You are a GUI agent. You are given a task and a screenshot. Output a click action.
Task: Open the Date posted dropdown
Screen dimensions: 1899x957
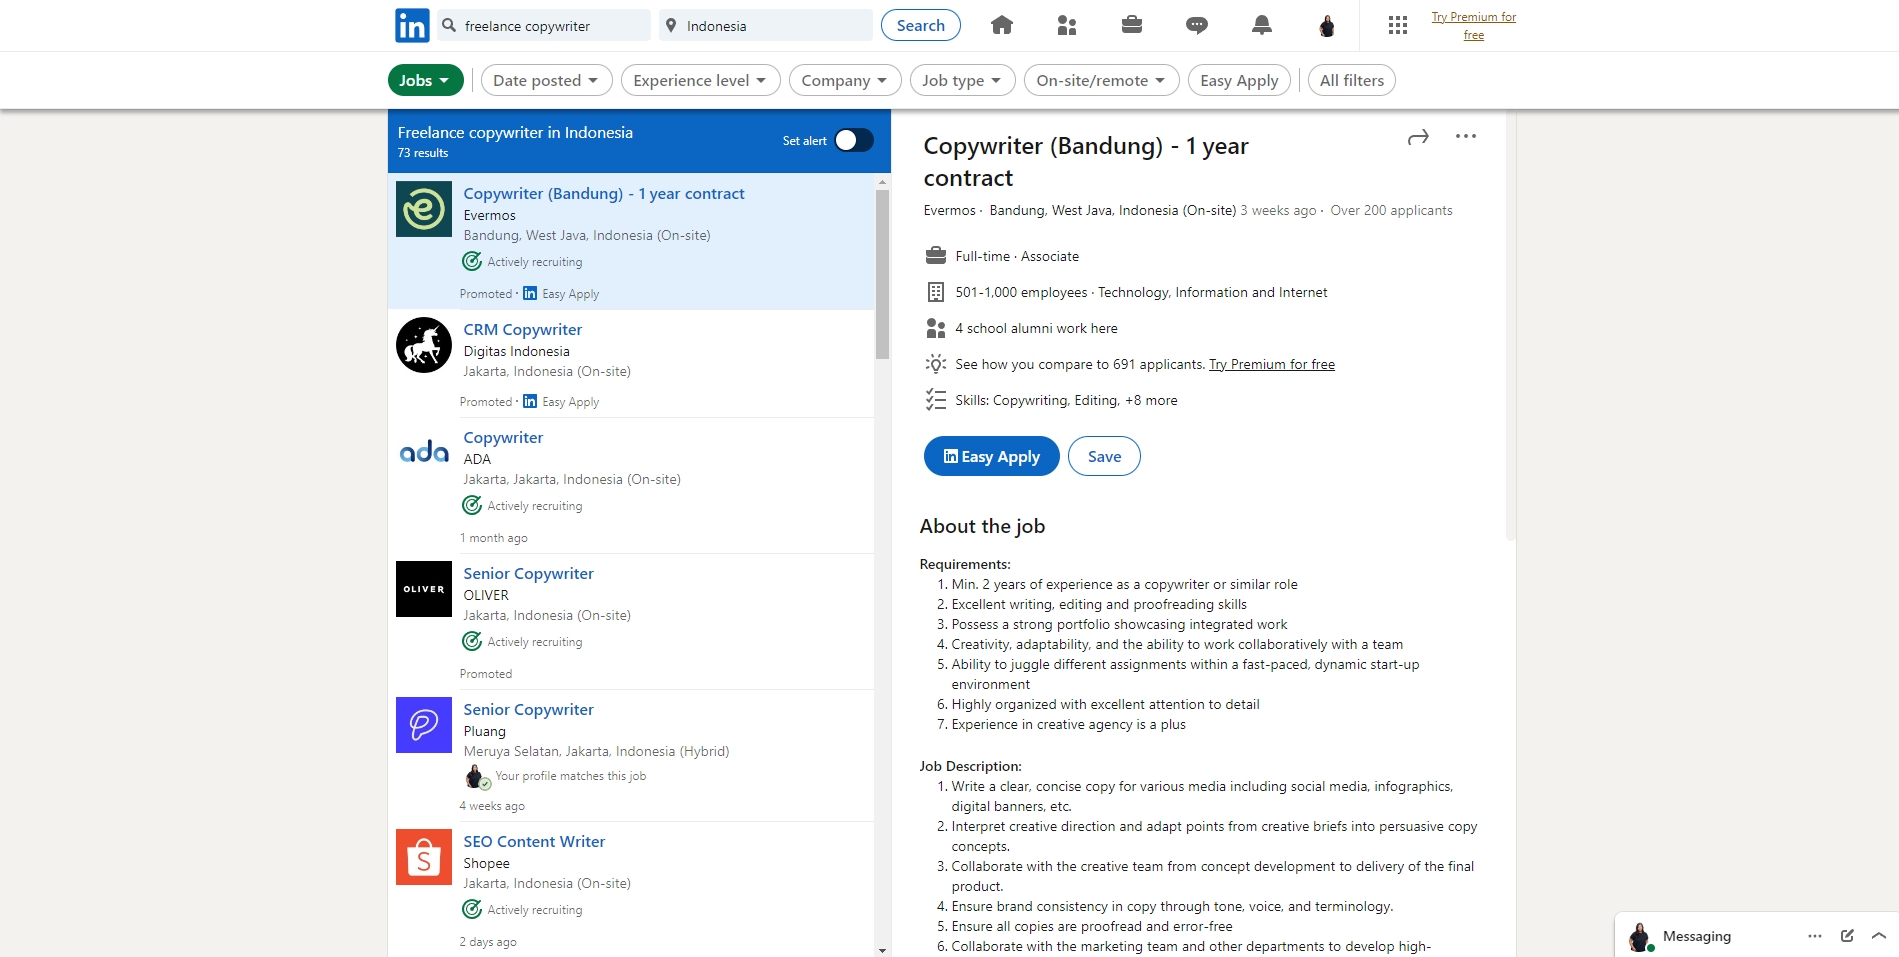tap(546, 80)
